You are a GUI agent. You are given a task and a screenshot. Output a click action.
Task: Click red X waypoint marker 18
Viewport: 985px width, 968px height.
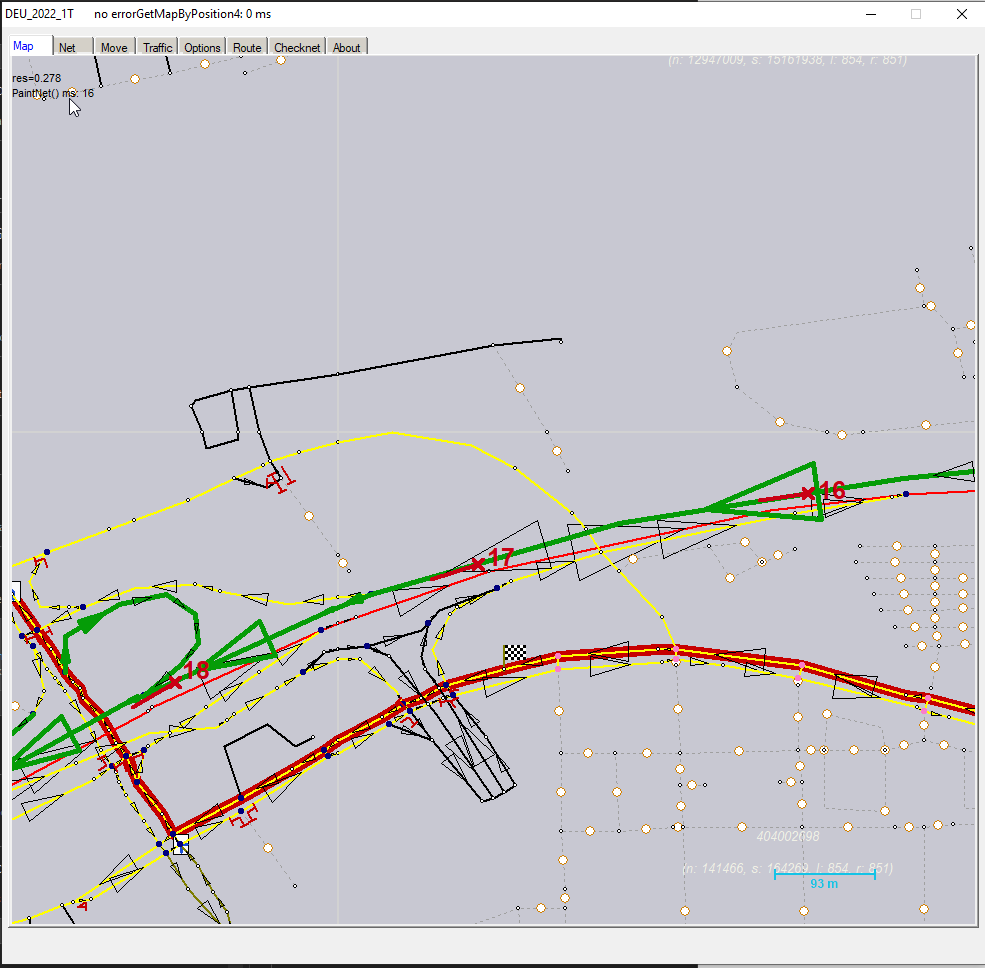(175, 682)
